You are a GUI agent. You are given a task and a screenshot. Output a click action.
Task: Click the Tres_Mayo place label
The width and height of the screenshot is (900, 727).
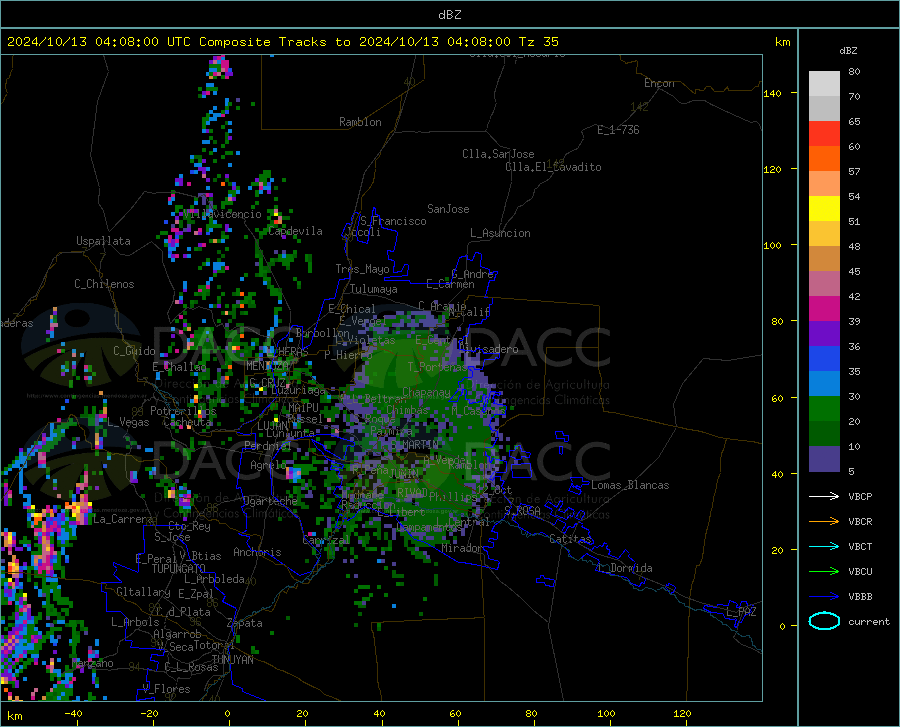pyautogui.click(x=362, y=269)
